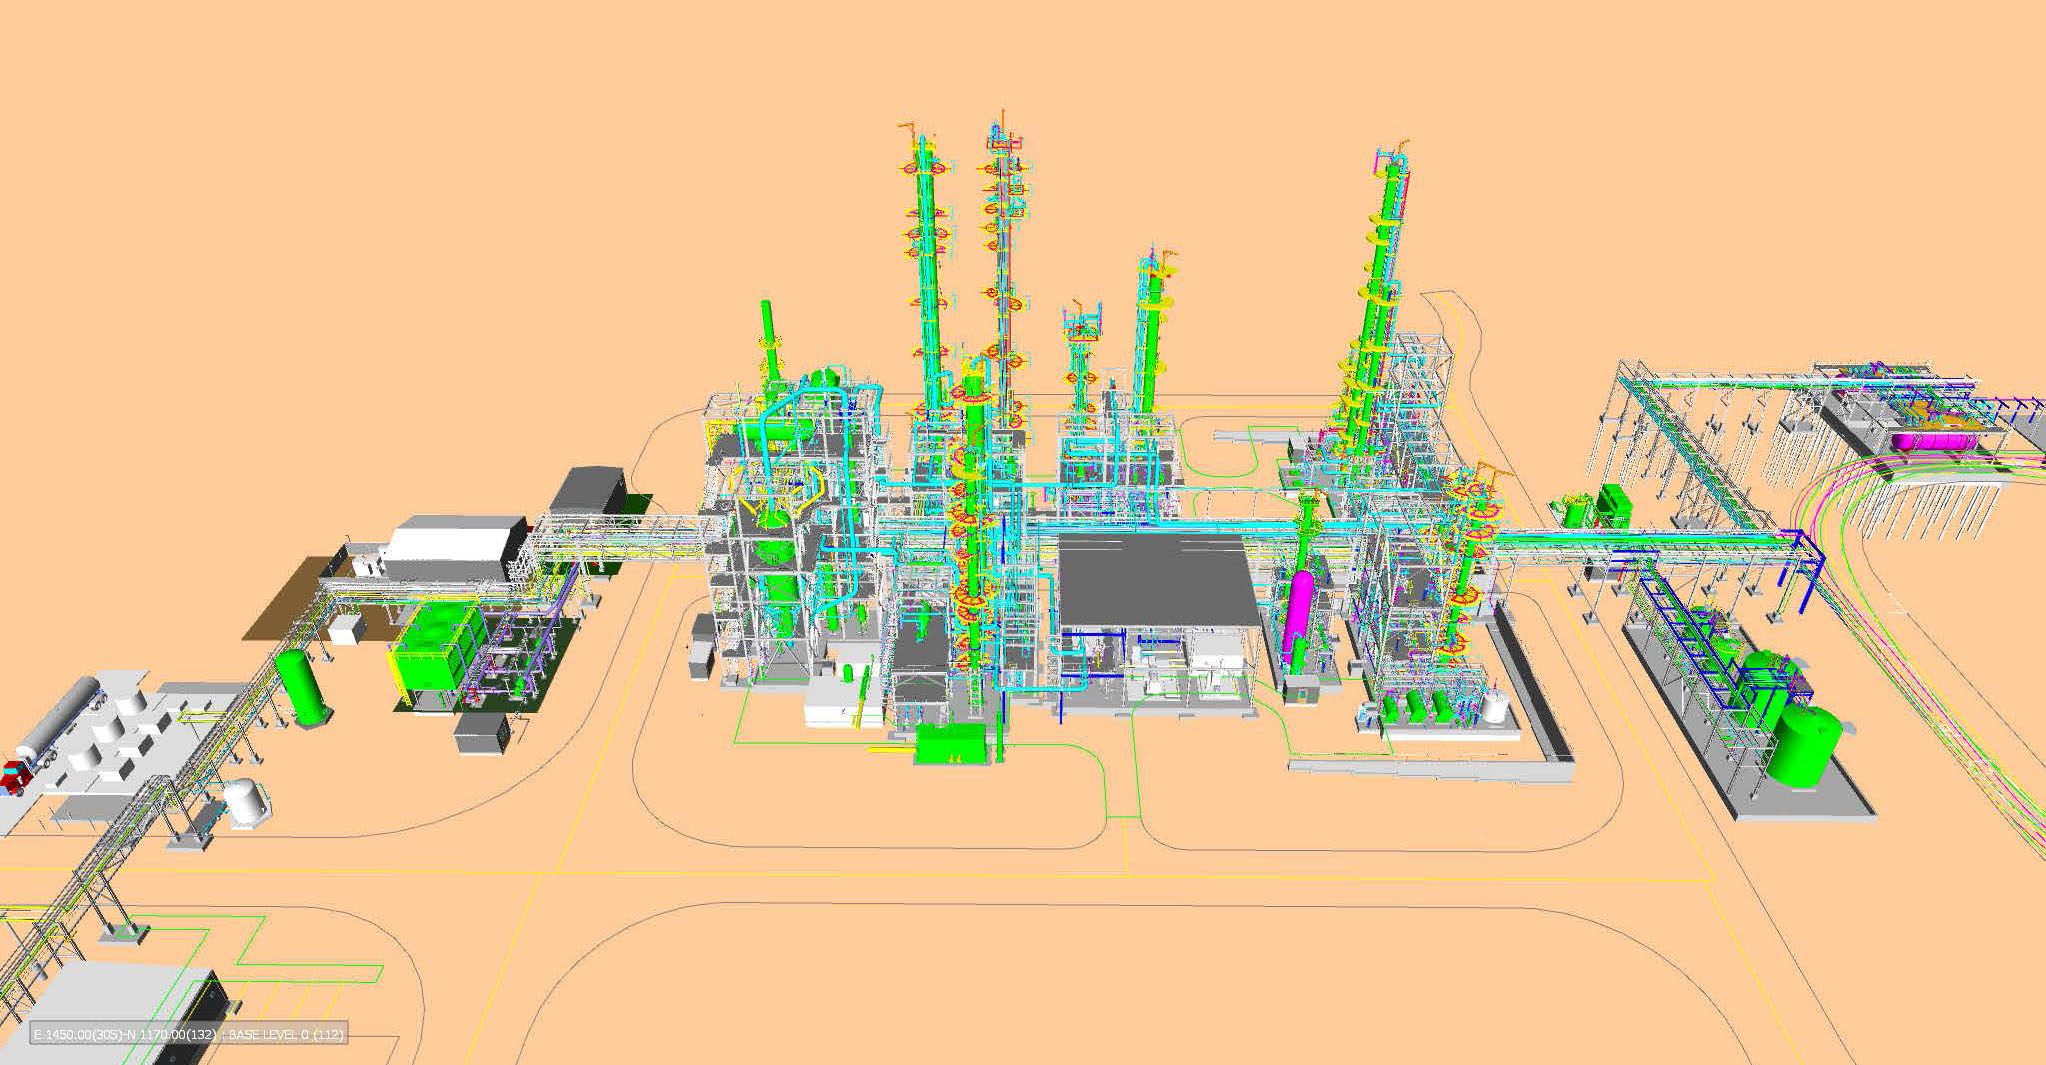
Task: Click the short green stack above left structure
Action: coord(769,340)
